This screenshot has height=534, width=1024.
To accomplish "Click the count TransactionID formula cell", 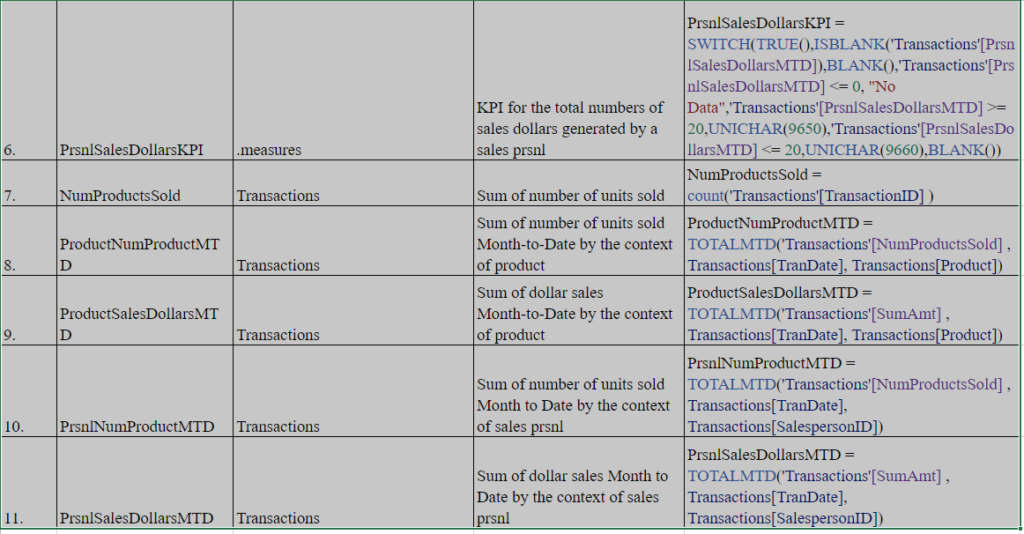I will coord(852,183).
